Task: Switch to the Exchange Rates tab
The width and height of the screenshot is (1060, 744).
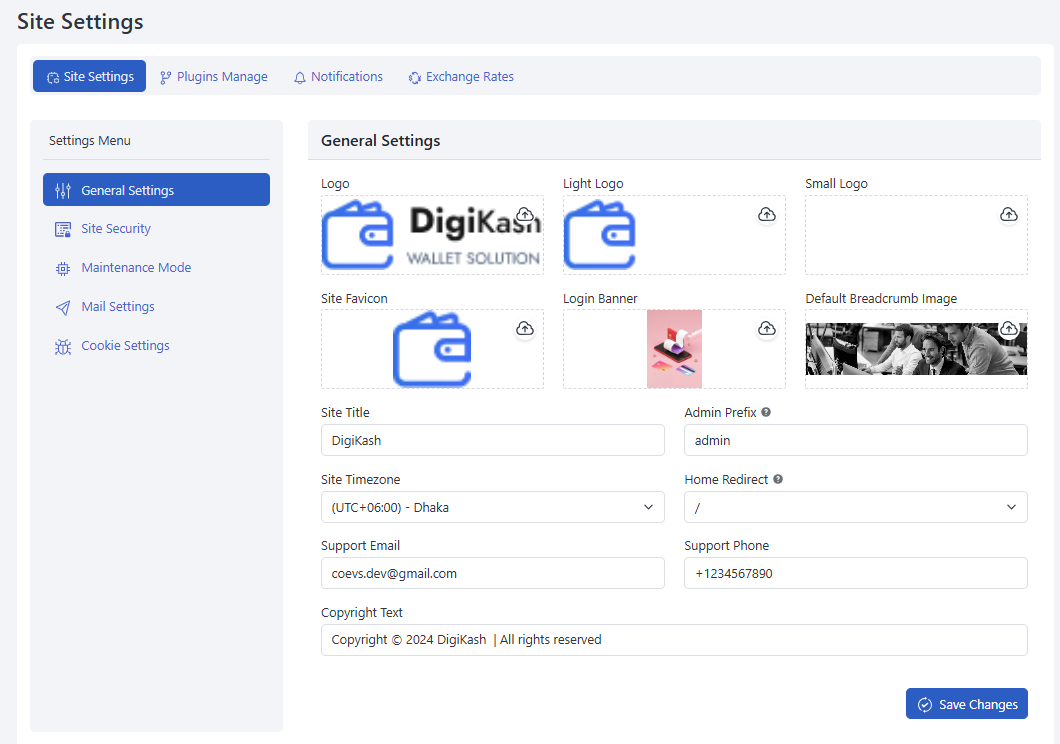Action: tap(461, 76)
